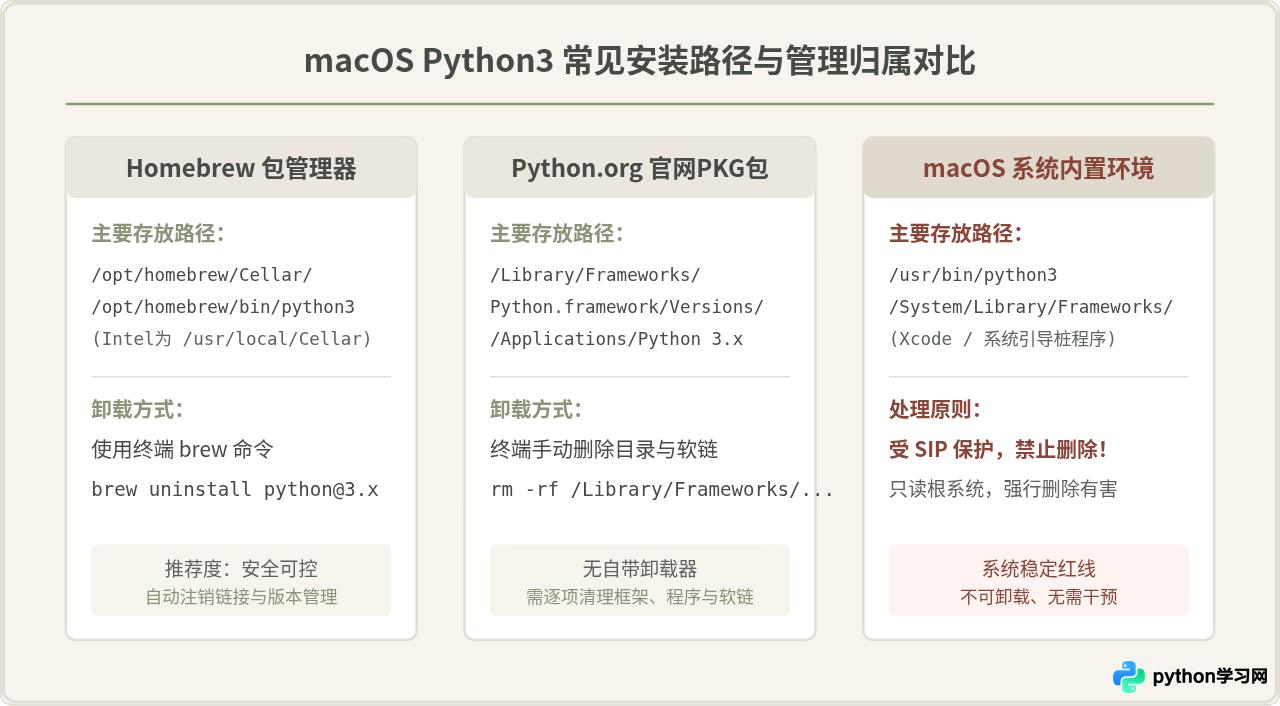
Task: Click 卸载方式 label in Homebrew card
Action: pyautogui.click(x=137, y=410)
